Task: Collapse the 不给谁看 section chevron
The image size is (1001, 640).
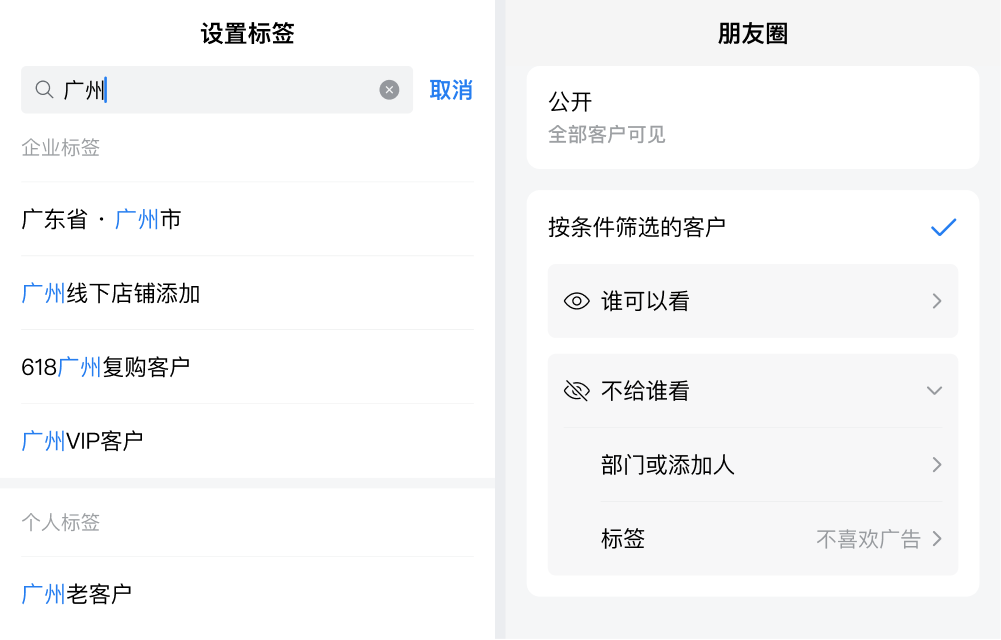Action: click(x=935, y=391)
